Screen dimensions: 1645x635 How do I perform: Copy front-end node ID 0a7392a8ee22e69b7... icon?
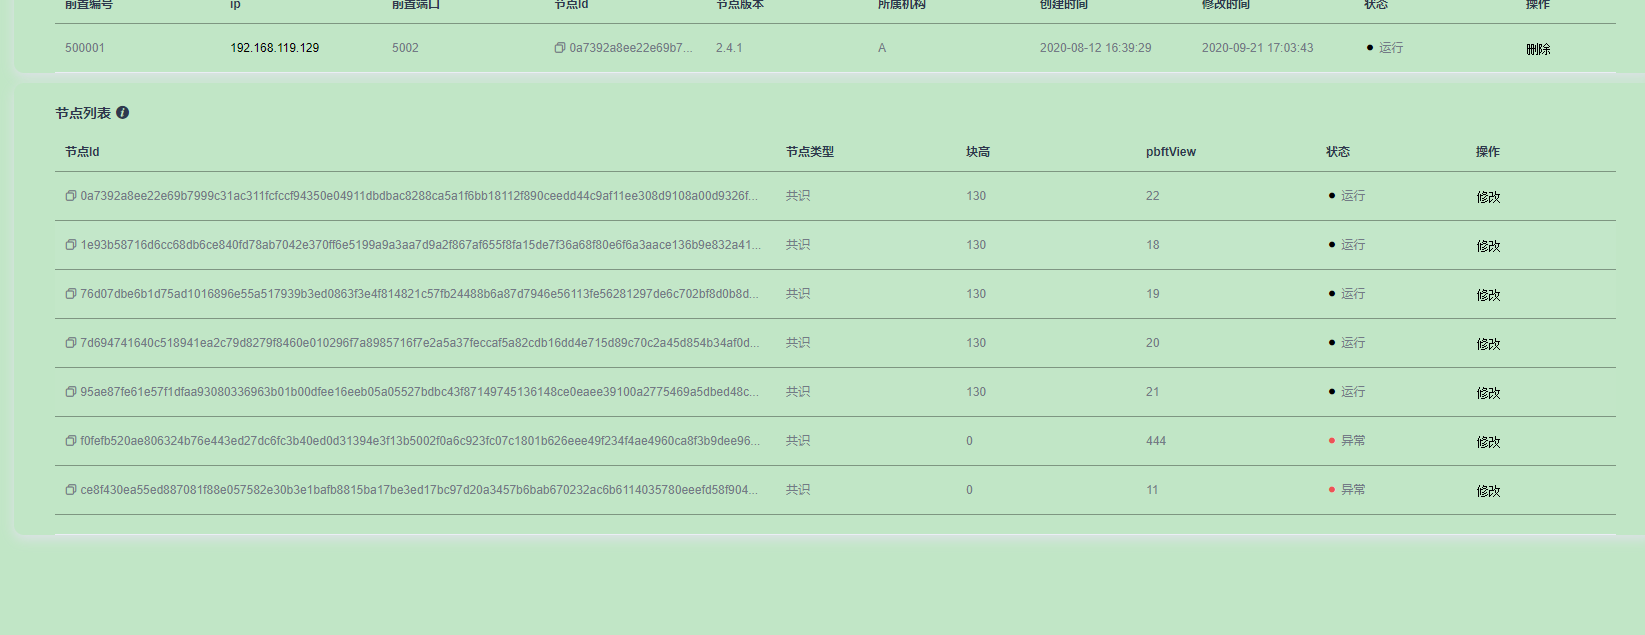[x=560, y=48]
